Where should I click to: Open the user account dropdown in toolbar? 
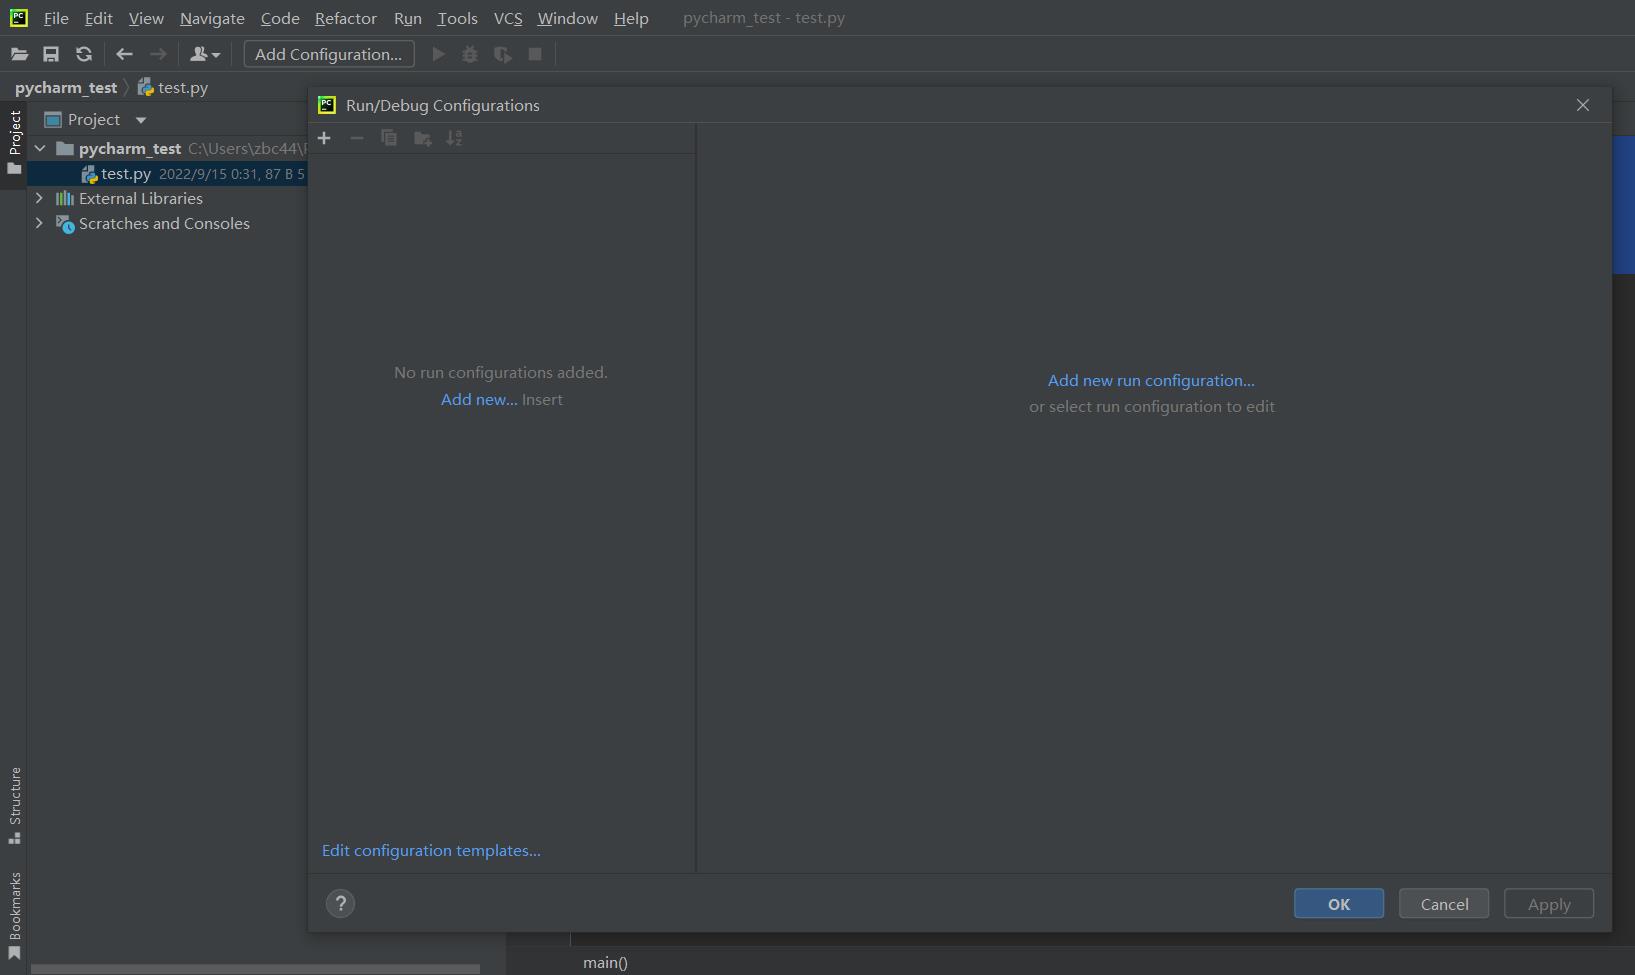point(205,54)
